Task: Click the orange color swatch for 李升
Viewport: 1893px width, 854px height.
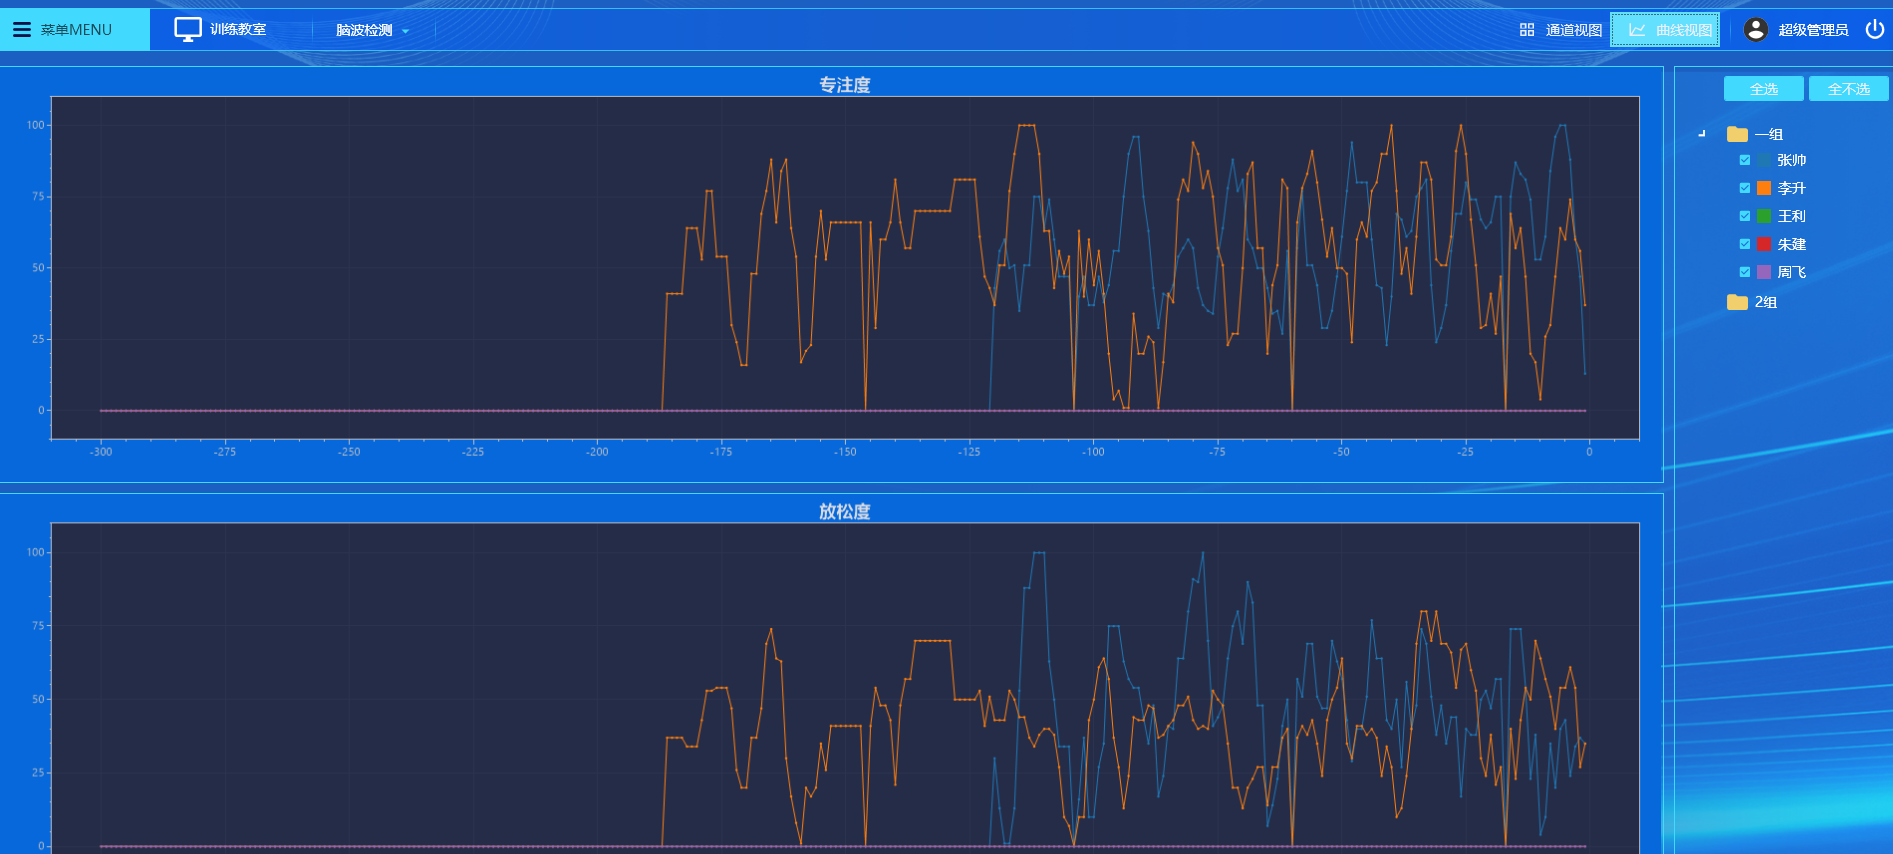Action: (1764, 188)
